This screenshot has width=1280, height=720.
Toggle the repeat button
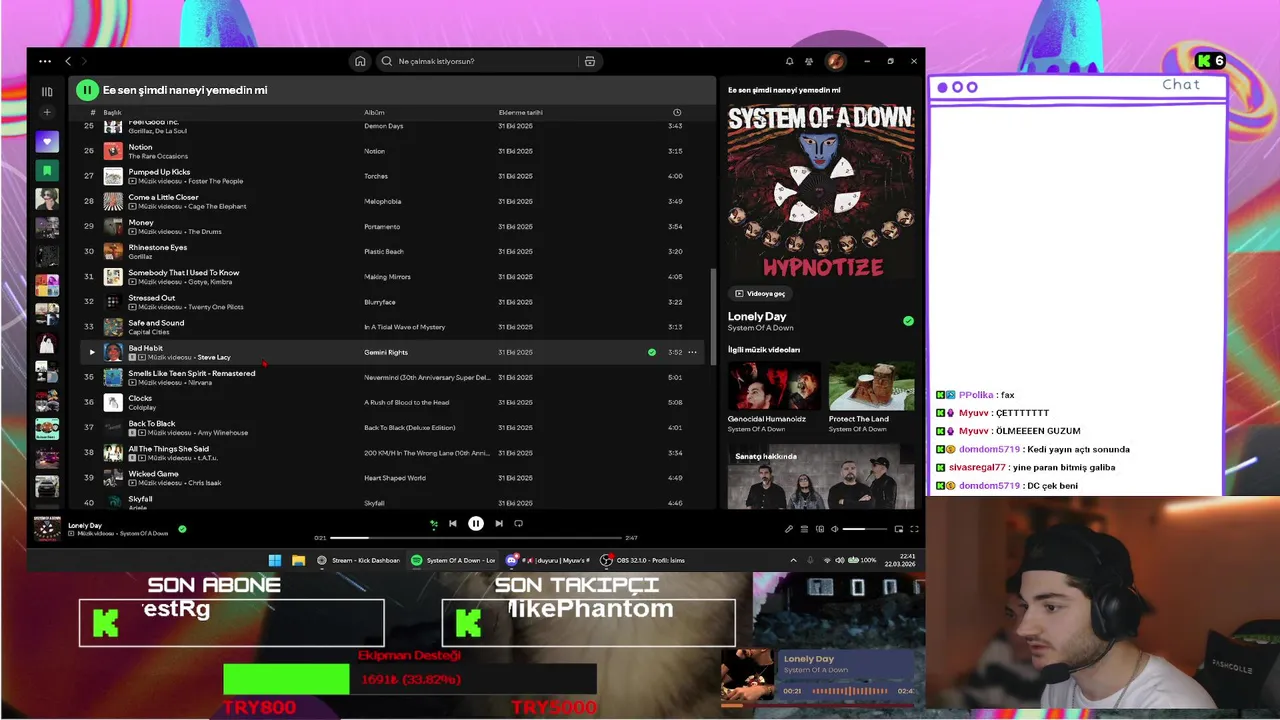pos(518,523)
